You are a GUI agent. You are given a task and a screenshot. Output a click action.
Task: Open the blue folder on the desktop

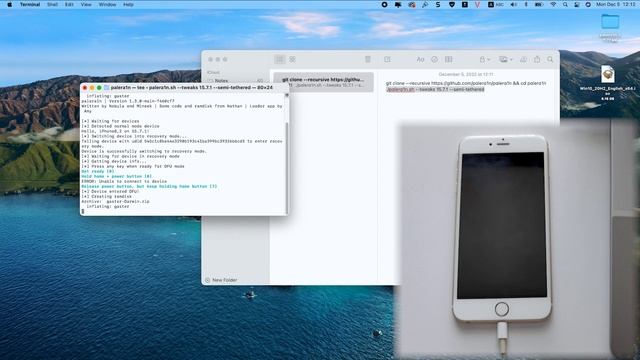point(610,21)
